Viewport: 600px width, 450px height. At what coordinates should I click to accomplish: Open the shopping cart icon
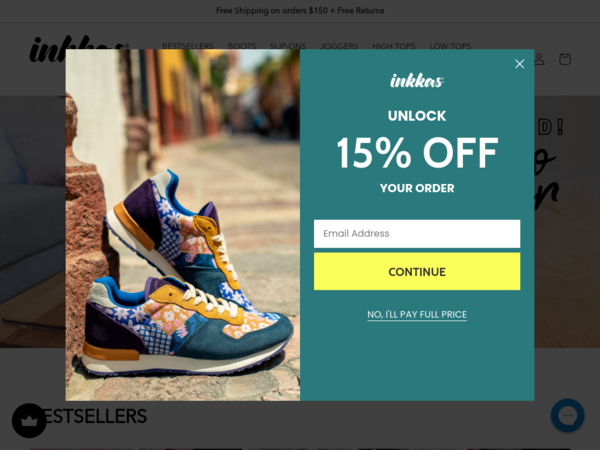pyautogui.click(x=565, y=59)
